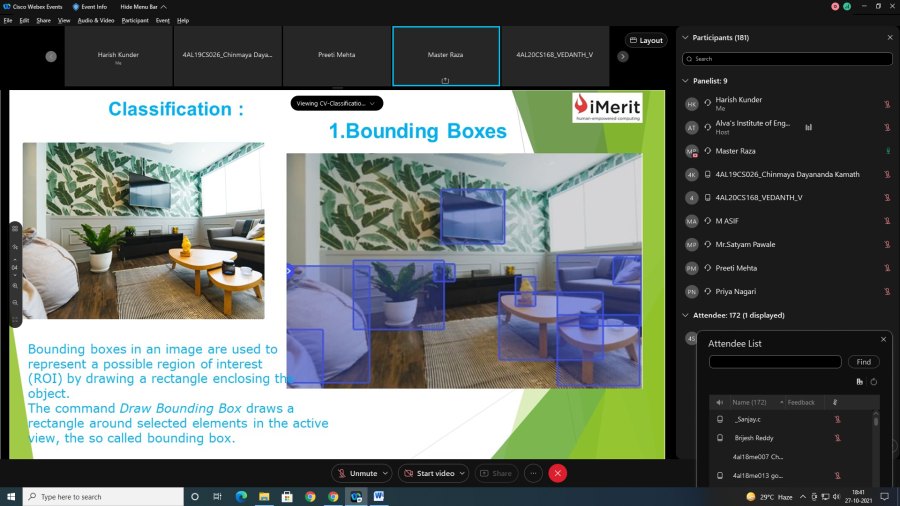Image resolution: width=900 pixels, height=506 pixels.
Task: Collapse the Participants panel header
Action: (685, 37)
